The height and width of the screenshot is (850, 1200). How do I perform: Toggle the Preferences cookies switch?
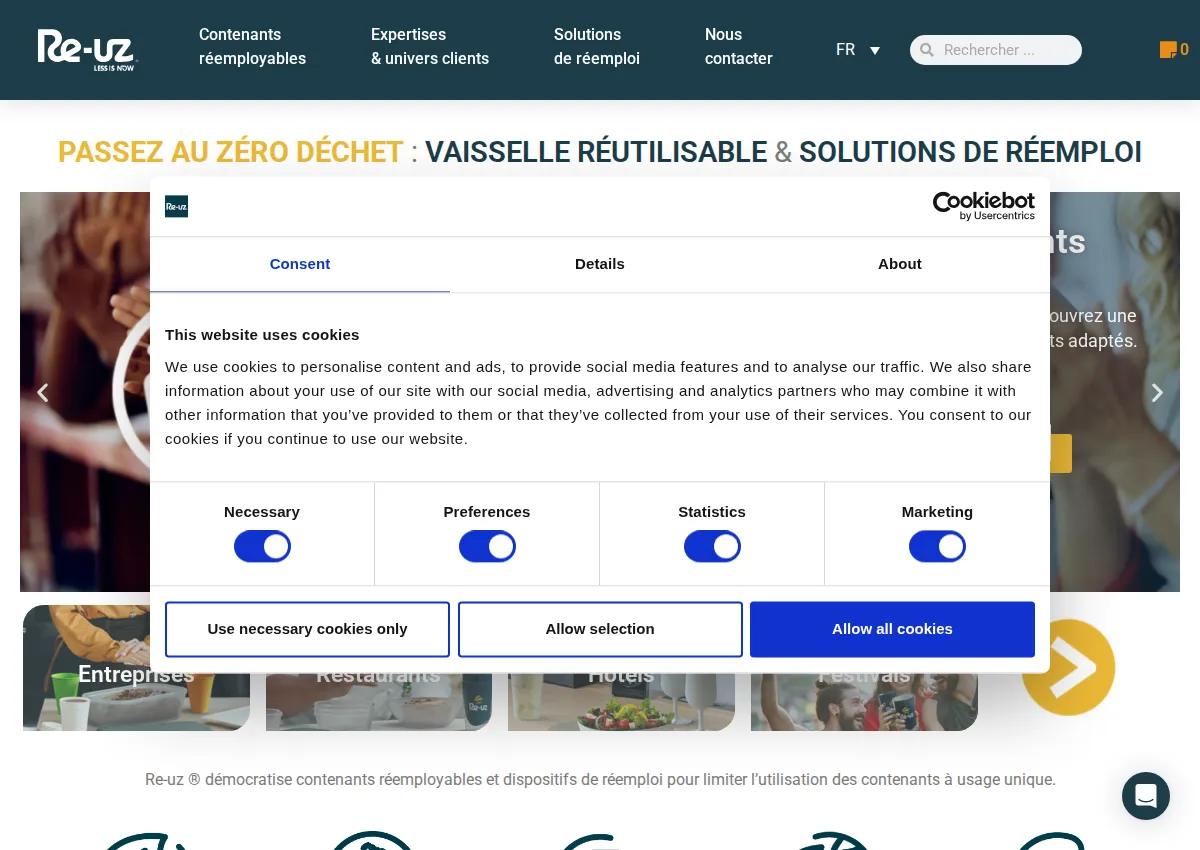(487, 546)
